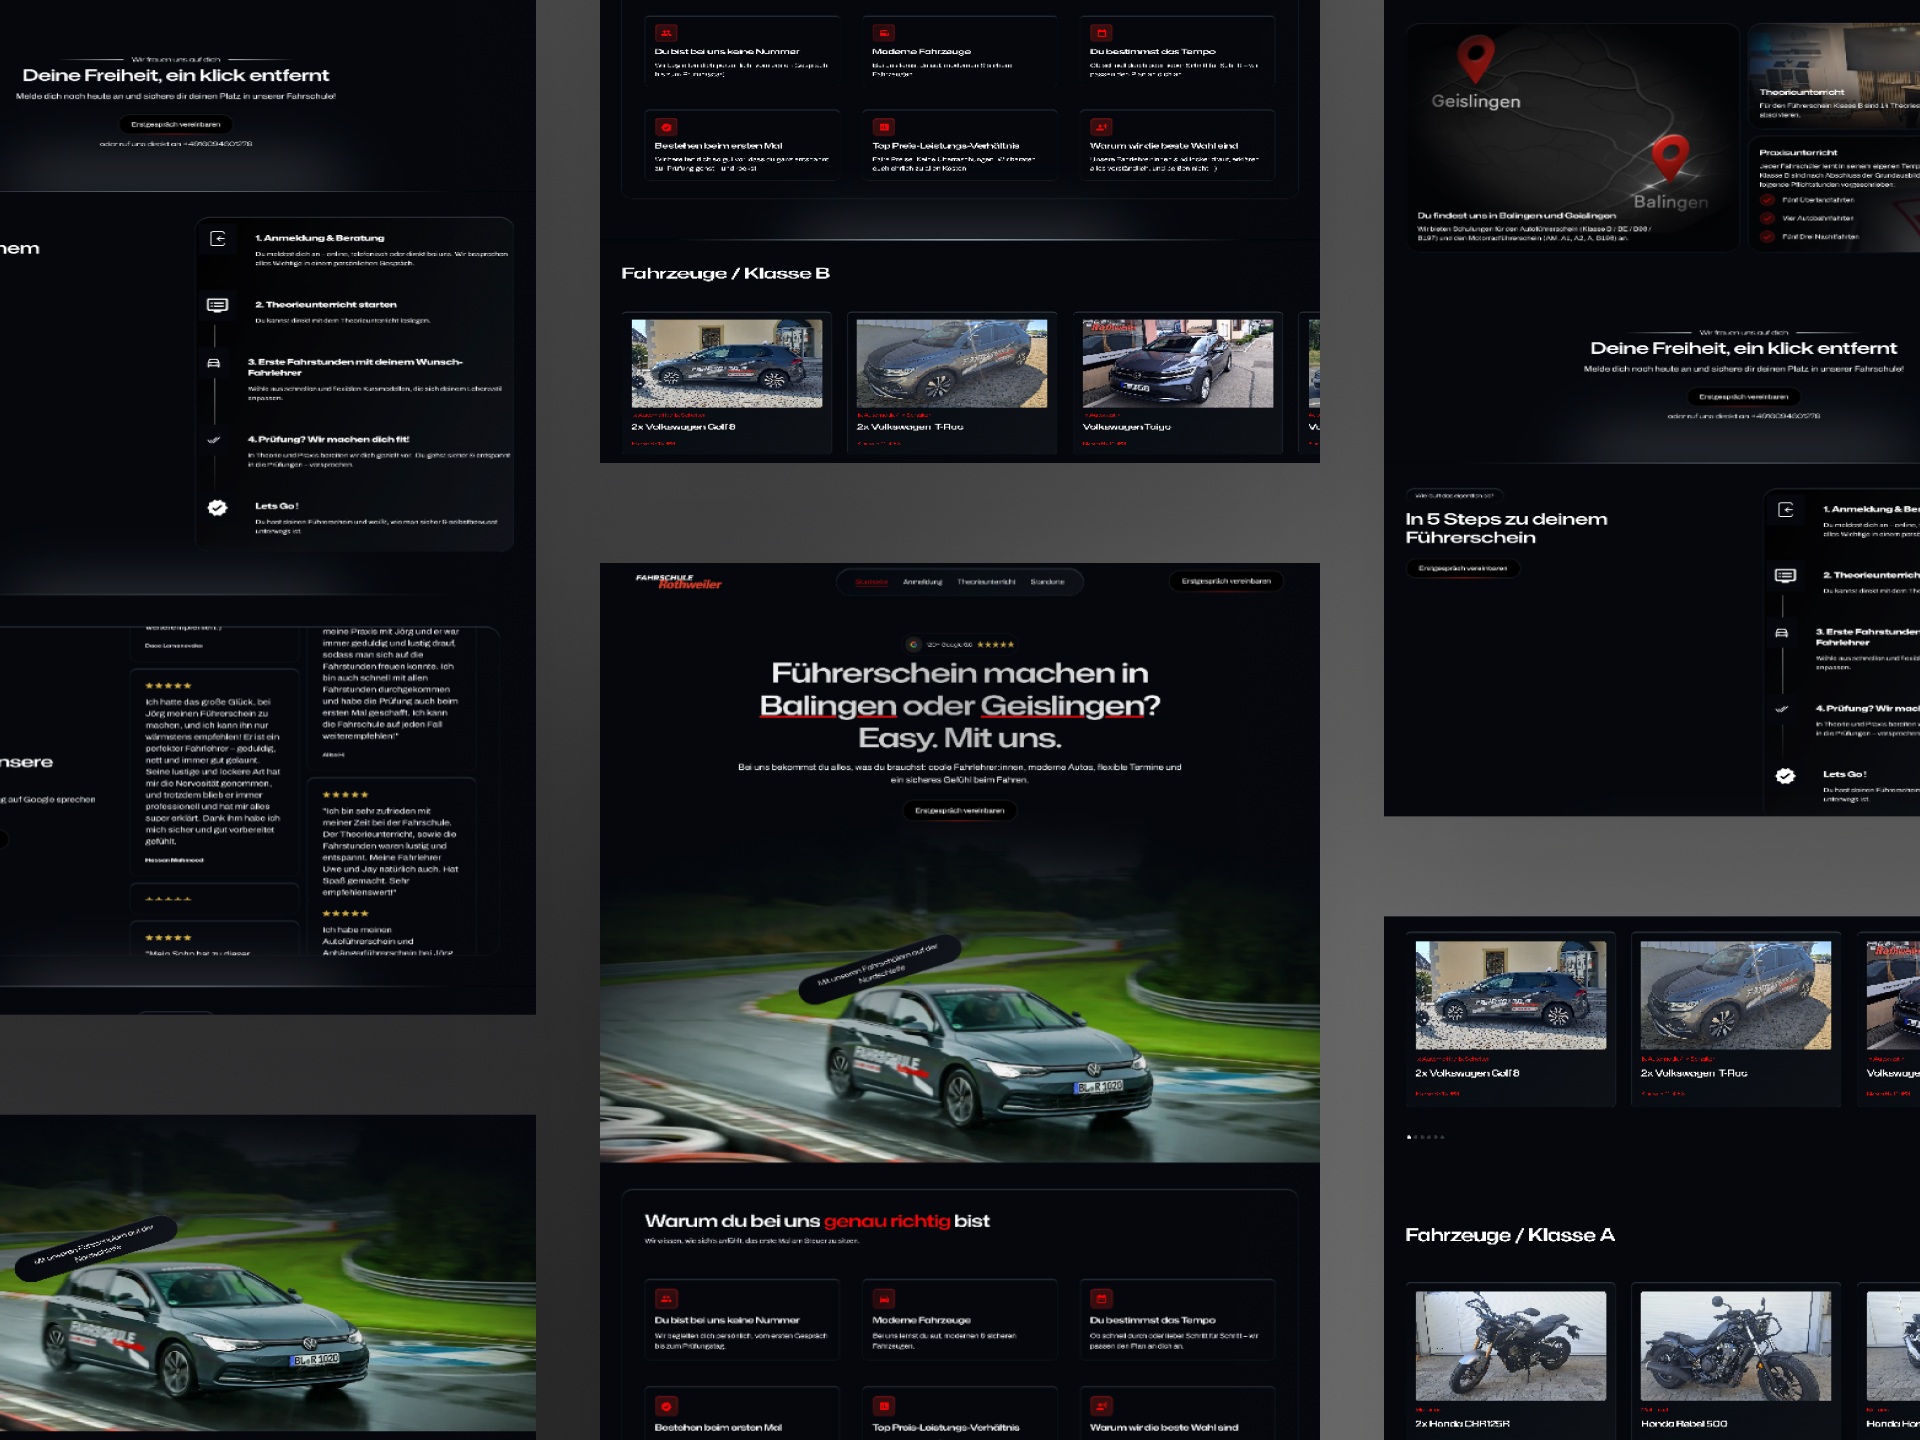Open the Volkswagen Golf 8 photo under 'Fahrzeuge / Klasse B'
Screen dimensions: 1920x1440
(x=727, y=363)
